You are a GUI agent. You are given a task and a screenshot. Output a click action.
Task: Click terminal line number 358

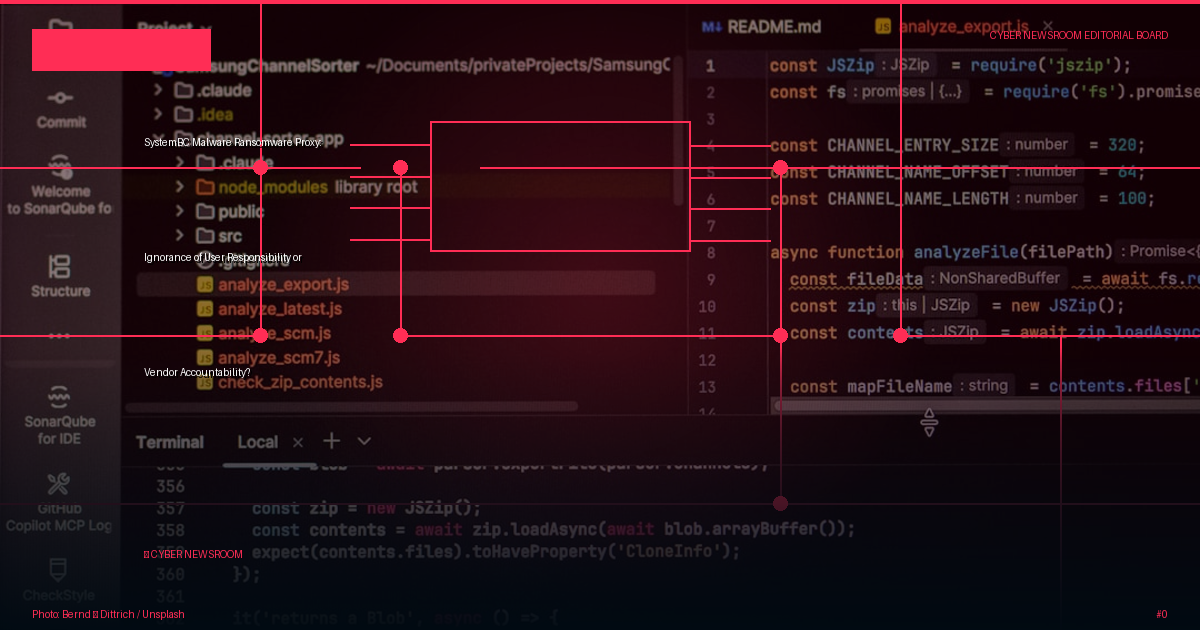point(170,530)
